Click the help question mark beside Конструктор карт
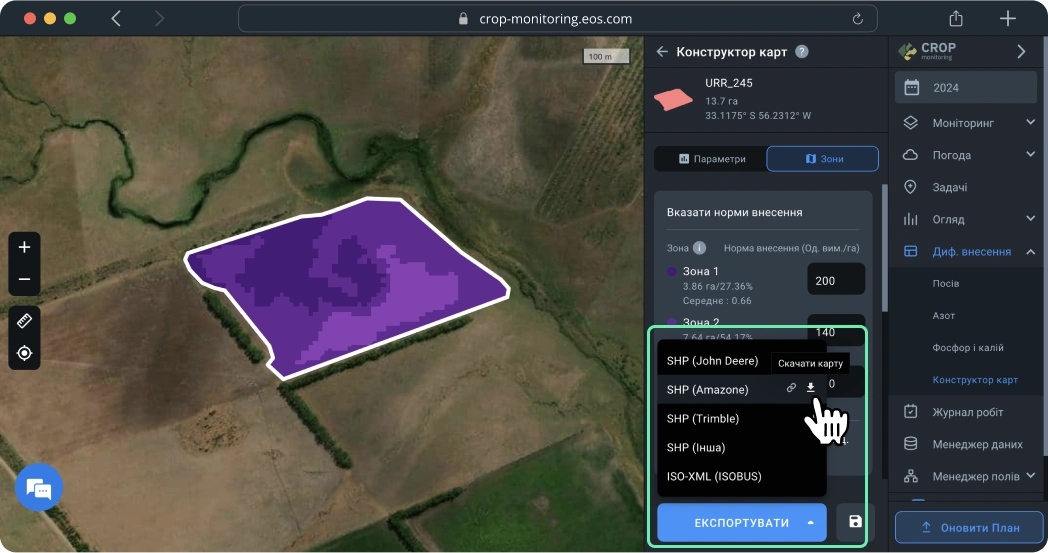Image resolution: width=1048 pixels, height=553 pixels. [802, 52]
